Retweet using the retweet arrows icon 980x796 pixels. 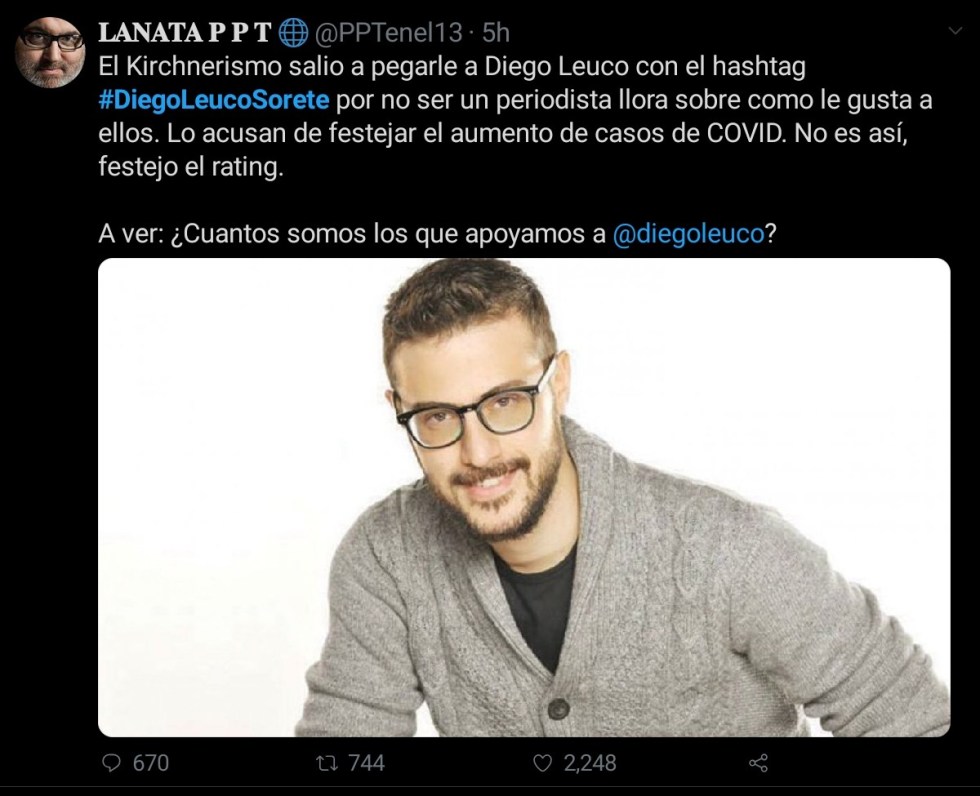326,763
